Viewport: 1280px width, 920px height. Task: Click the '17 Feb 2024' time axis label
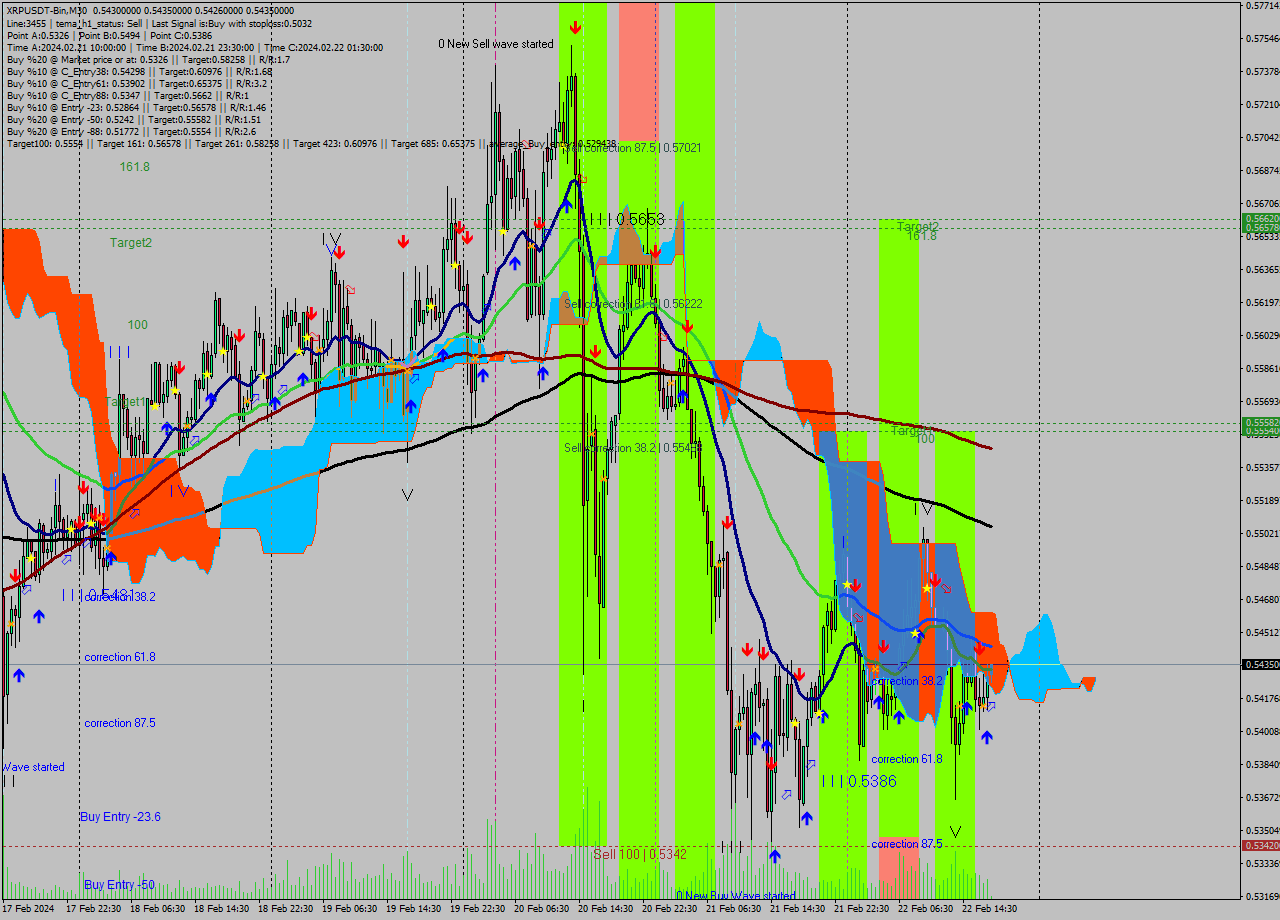tap(28, 910)
